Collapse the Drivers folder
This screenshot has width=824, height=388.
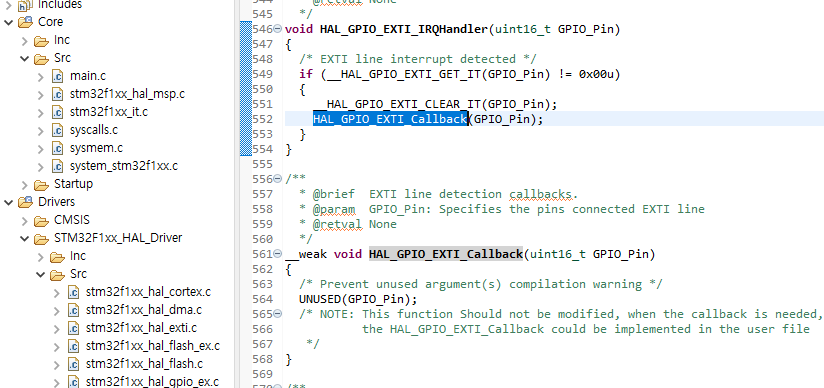click(8, 202)
